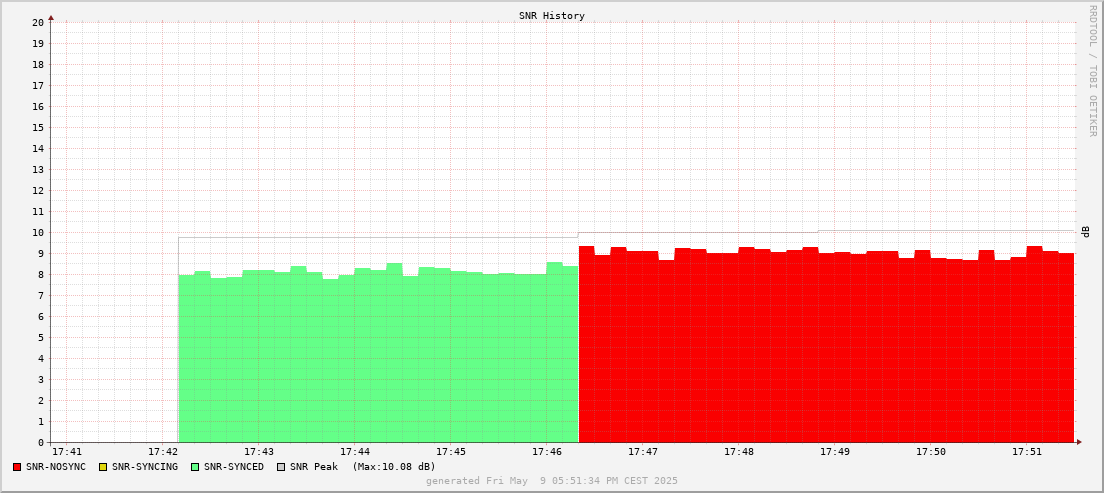The width and height of the screenshot is (1104, 493).
Task: Click the red SNR-NOSYNC legend swatch
Action: coord(17,467)
